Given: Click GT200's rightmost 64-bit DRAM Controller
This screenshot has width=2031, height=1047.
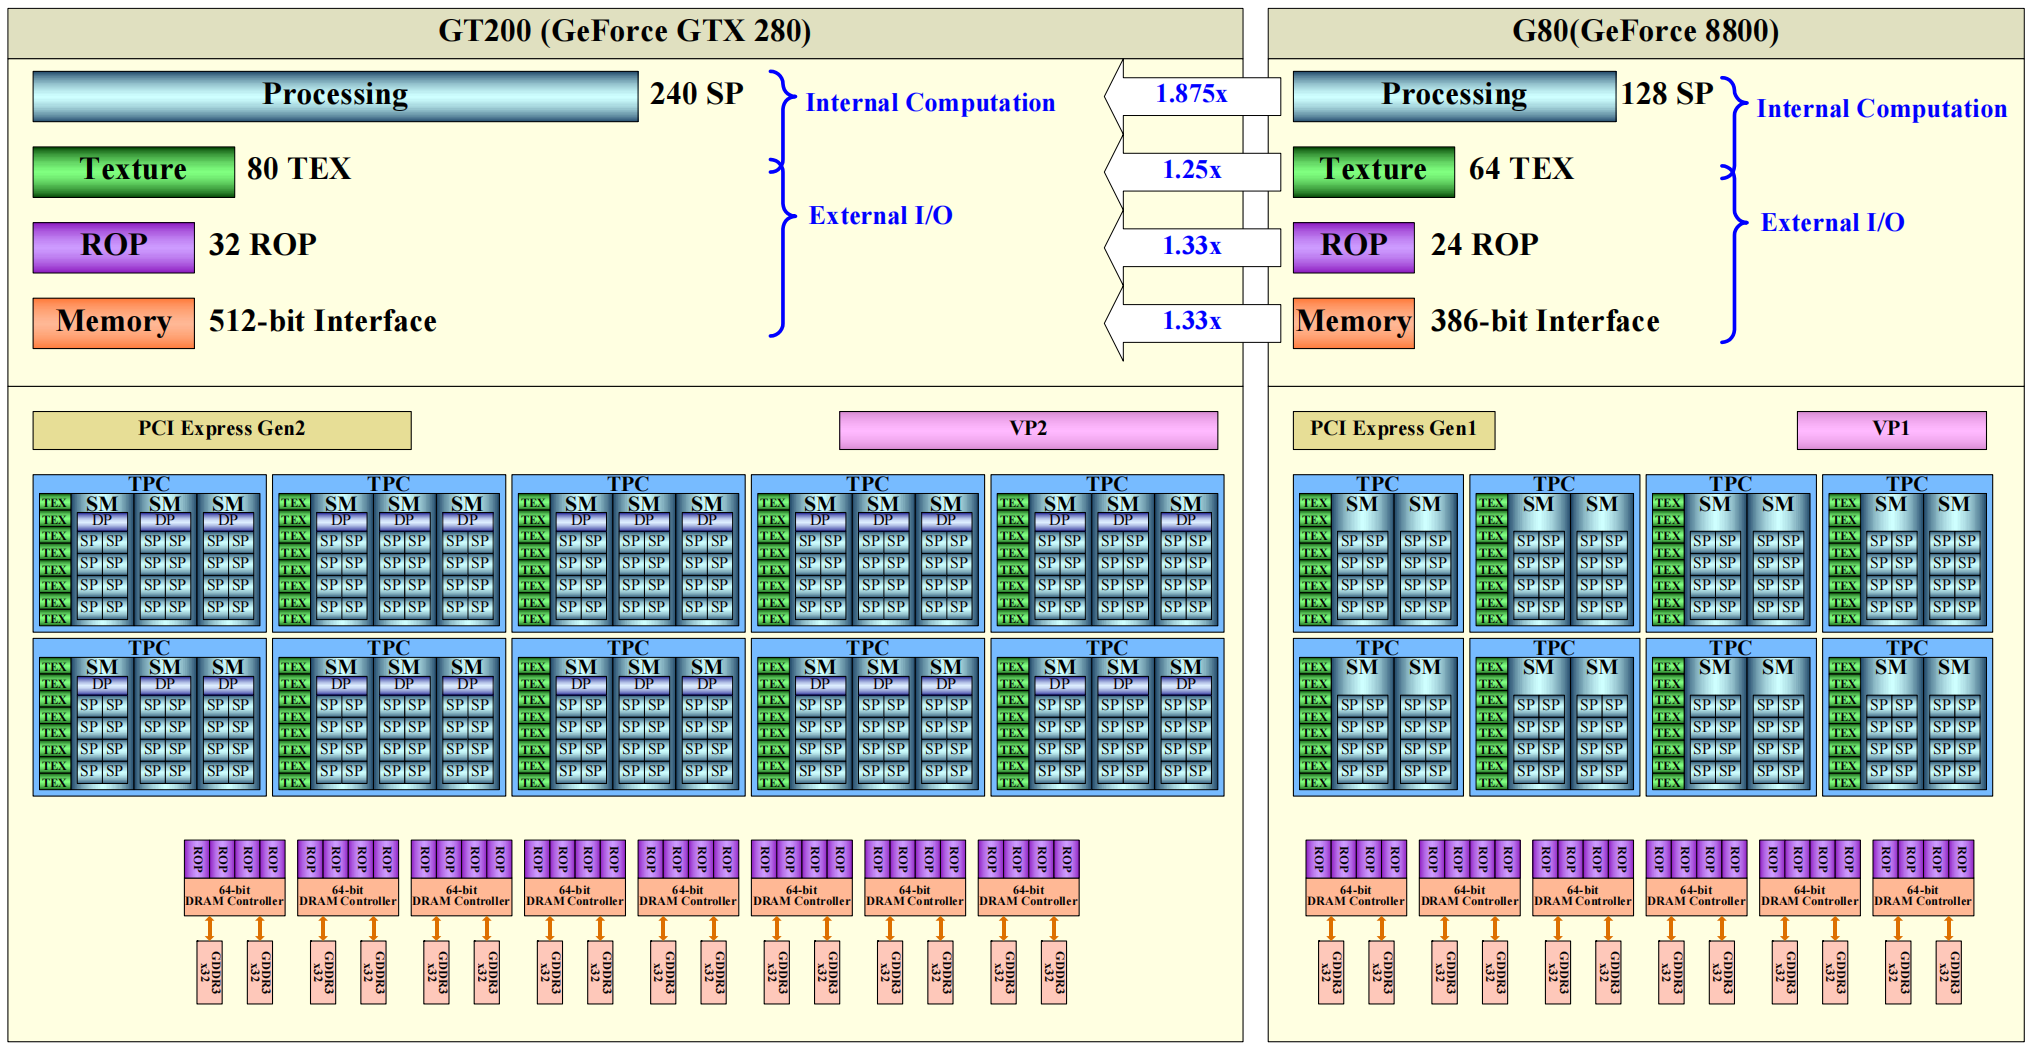Looking at the screenshot, I should [1028, 896].
